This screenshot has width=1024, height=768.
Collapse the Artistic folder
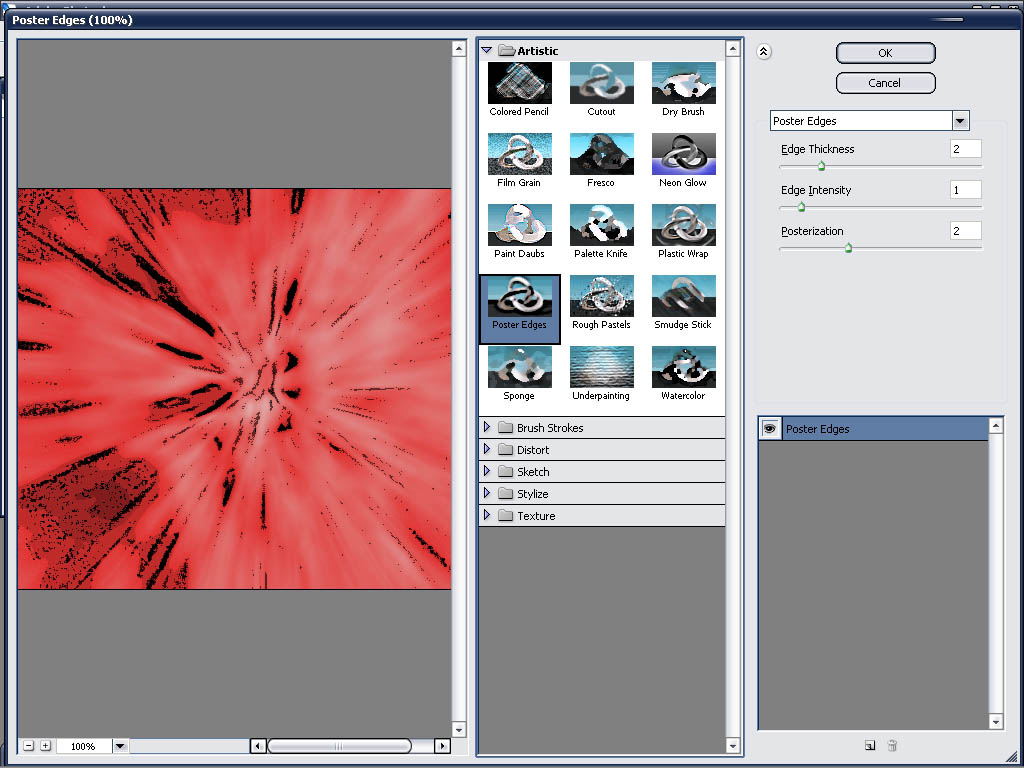click(487, 50)
